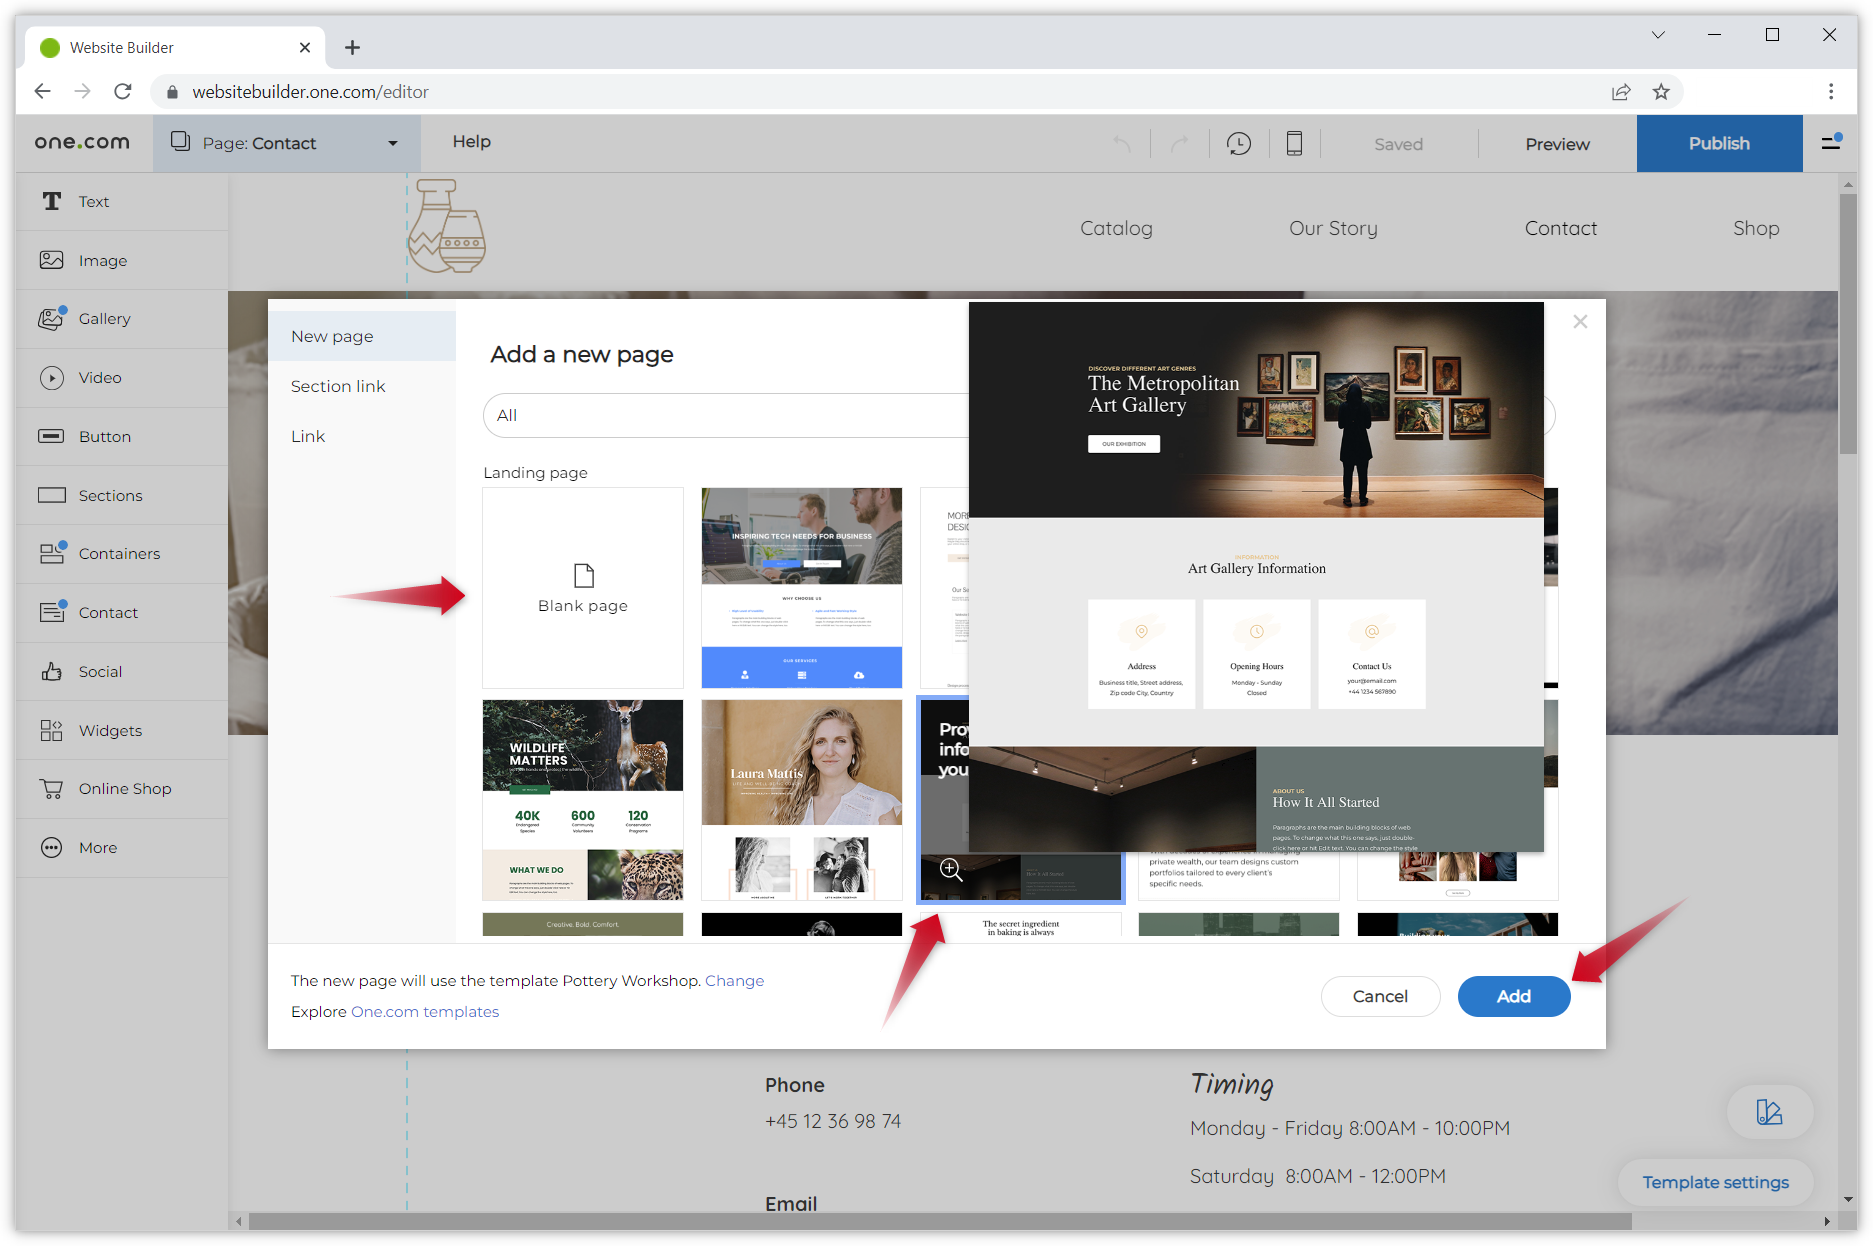Zoom preview magnifier on selected template

coord(951,870)
